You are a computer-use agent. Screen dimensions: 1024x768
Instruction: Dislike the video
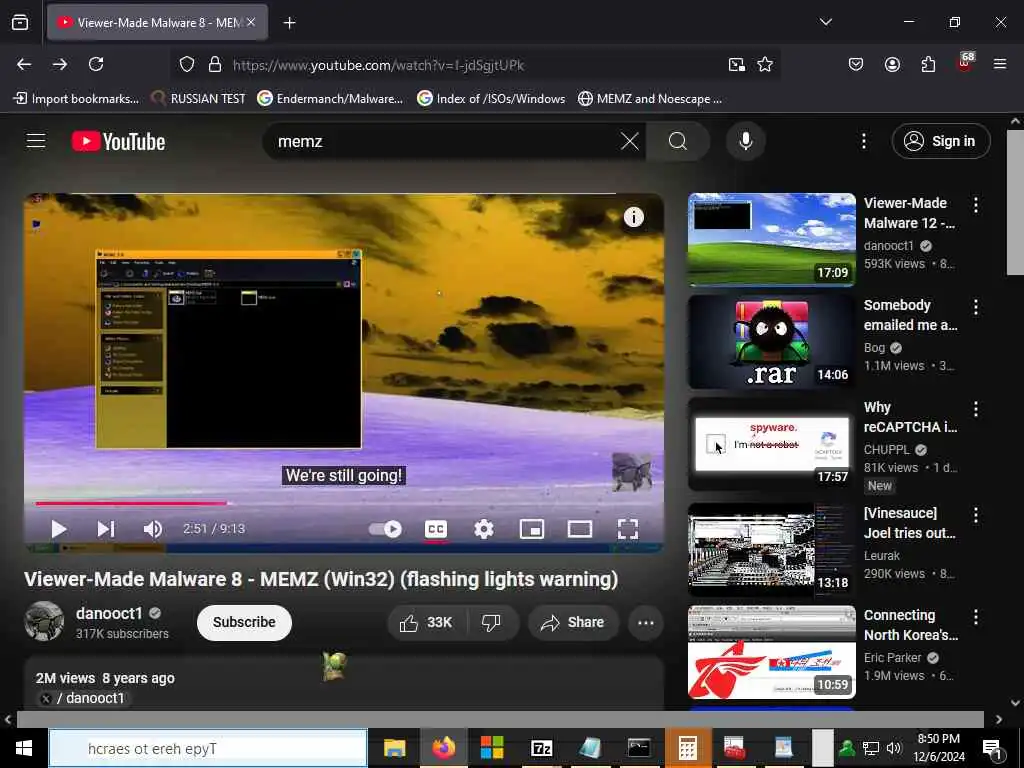(x=492, y=623)
